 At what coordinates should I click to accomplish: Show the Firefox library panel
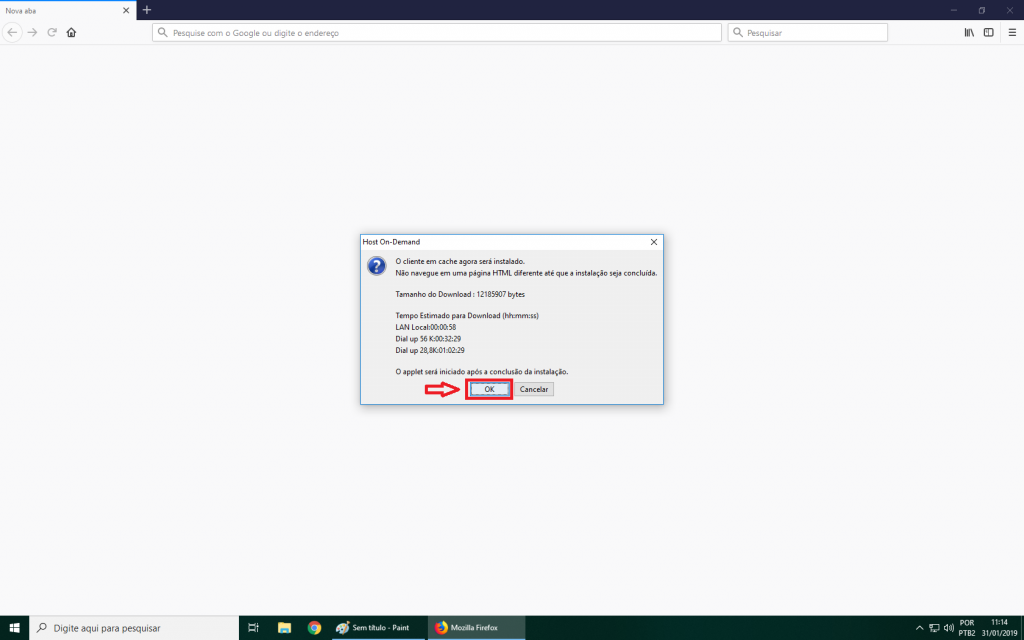point(969,32)
